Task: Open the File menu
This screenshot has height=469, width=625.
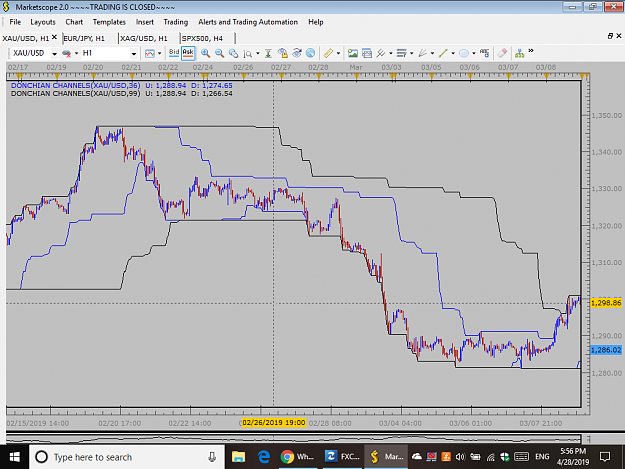Action: pyautogui.click(x=15, y=22)
